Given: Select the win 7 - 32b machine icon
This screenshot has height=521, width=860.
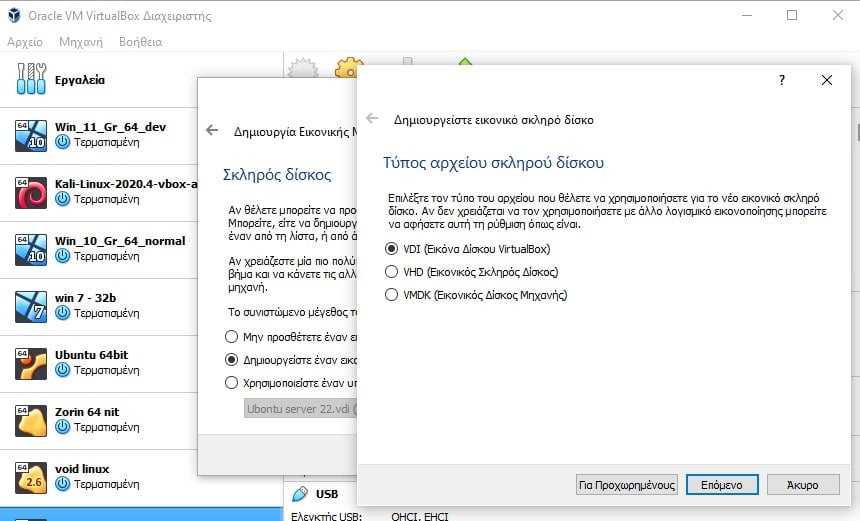Looking at the screenshot, I should (x=31, y=307).
